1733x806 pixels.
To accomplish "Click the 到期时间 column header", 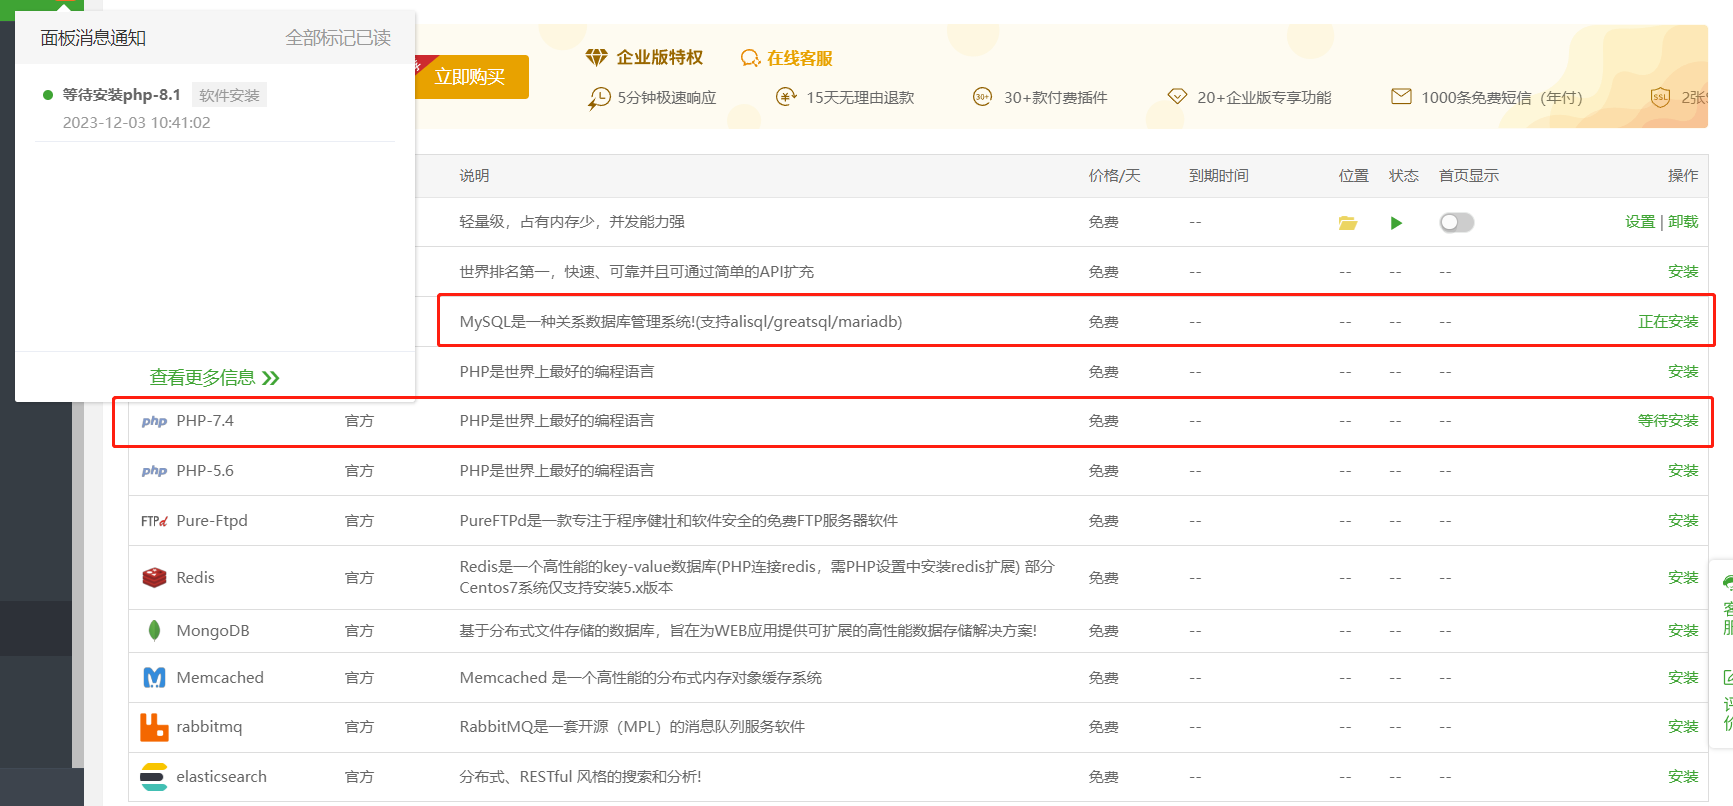I will tap(1218, 176).
